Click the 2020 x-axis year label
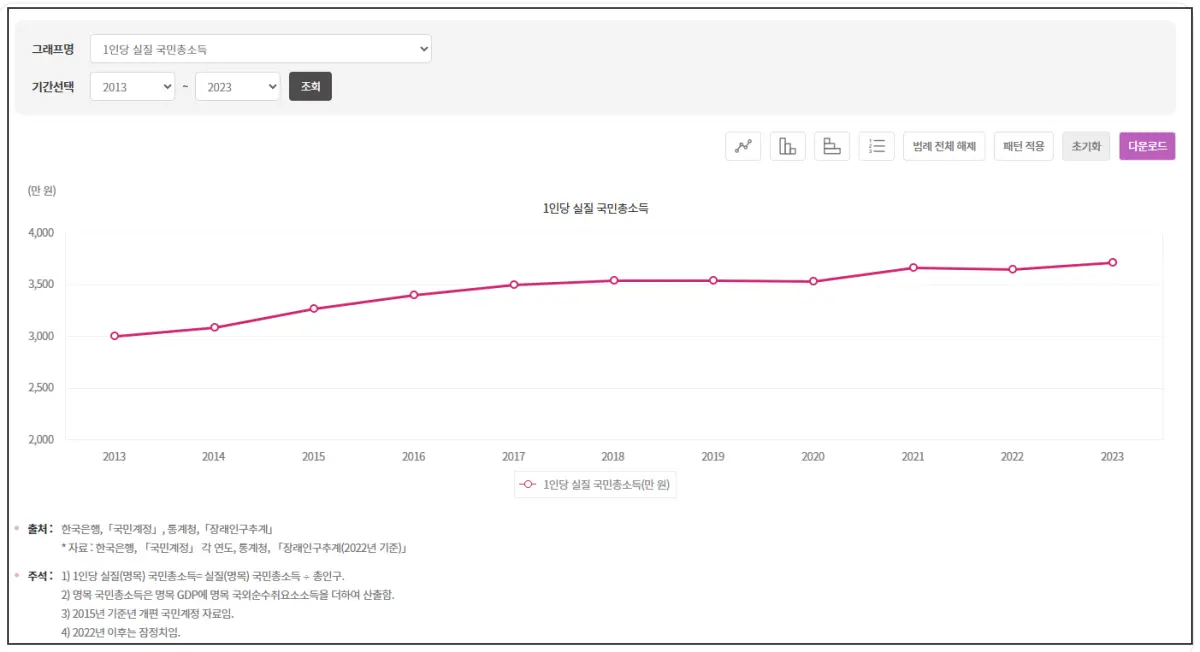The height and width of the screenshot is (652, 1200). tap(812, 456)
